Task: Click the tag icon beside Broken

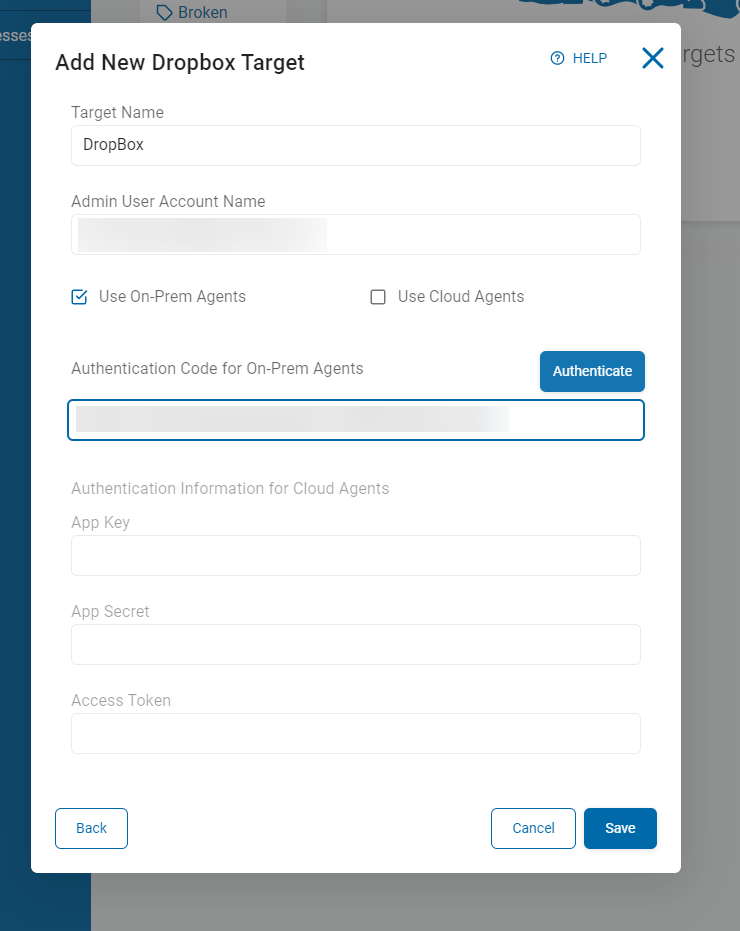Action: coord(165,13)
